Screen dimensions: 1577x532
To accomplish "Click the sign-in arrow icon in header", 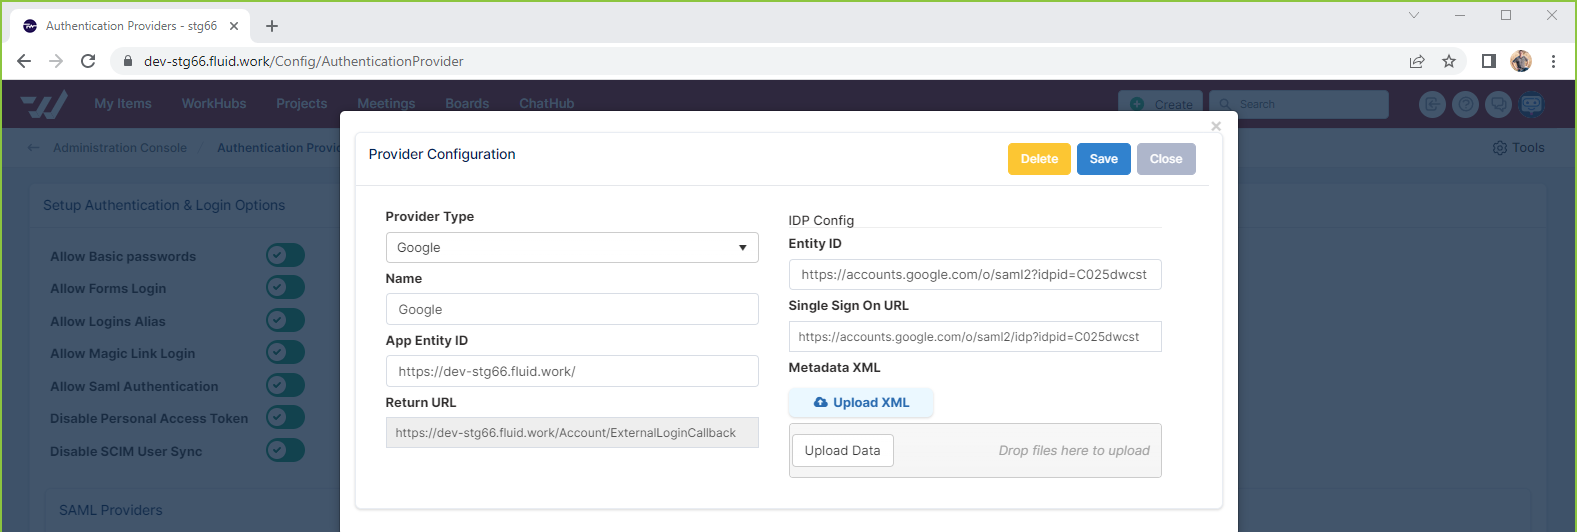I will [x=1432, y=104].
